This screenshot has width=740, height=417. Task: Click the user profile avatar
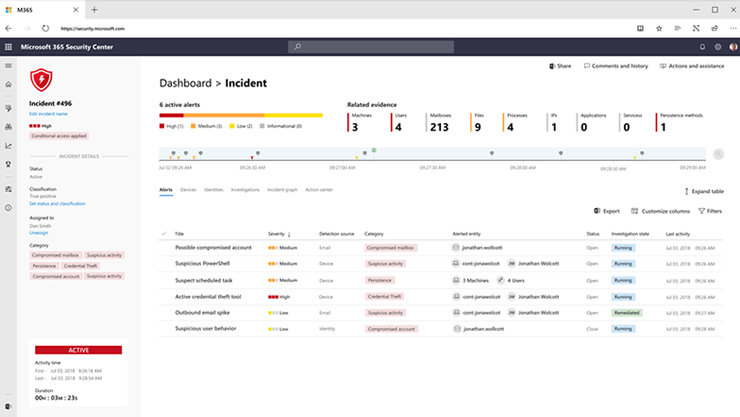point(732,46)
